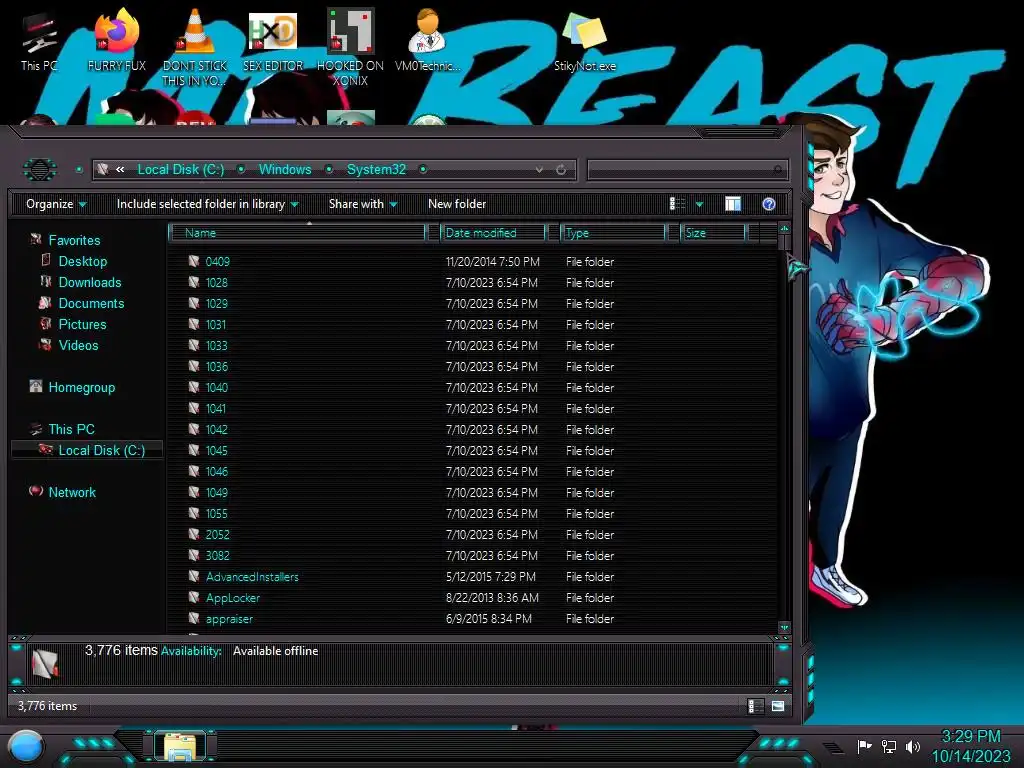Open Pictures in the navigation pane
This screenshot has height=768, width=1024.
[x=82, y=324]
